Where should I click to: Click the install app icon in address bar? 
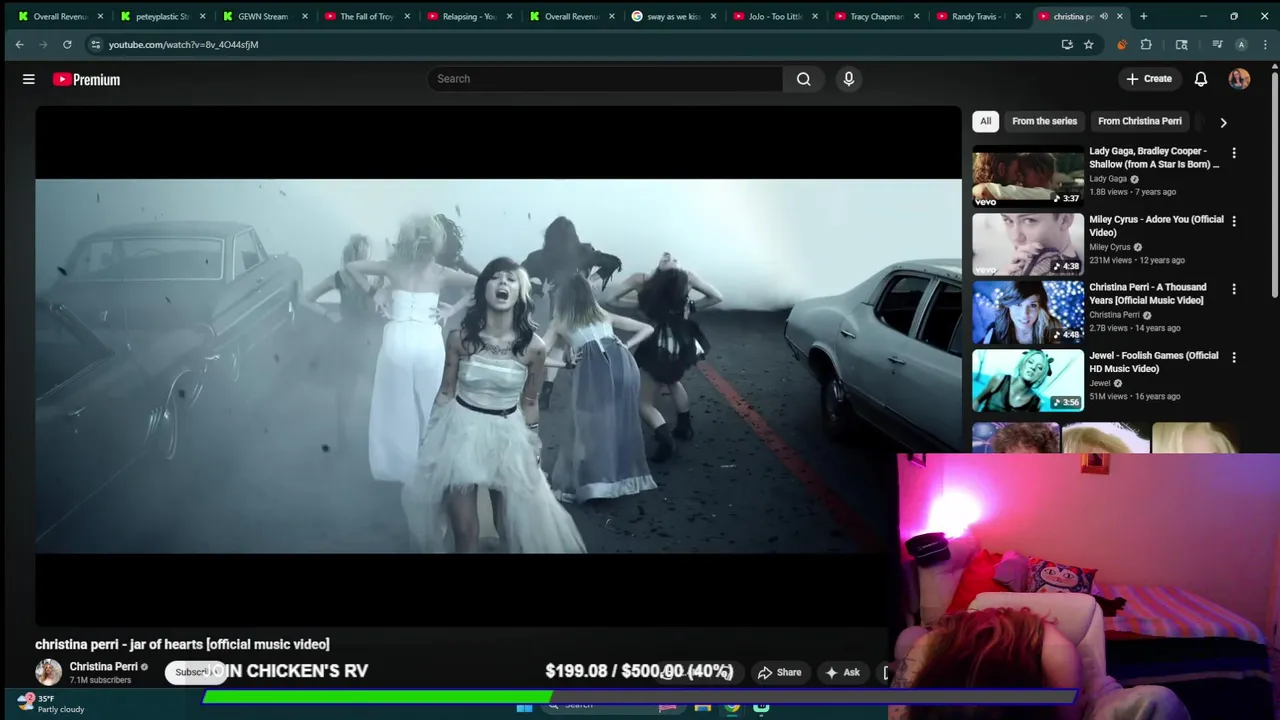[x=1067, y=44]
